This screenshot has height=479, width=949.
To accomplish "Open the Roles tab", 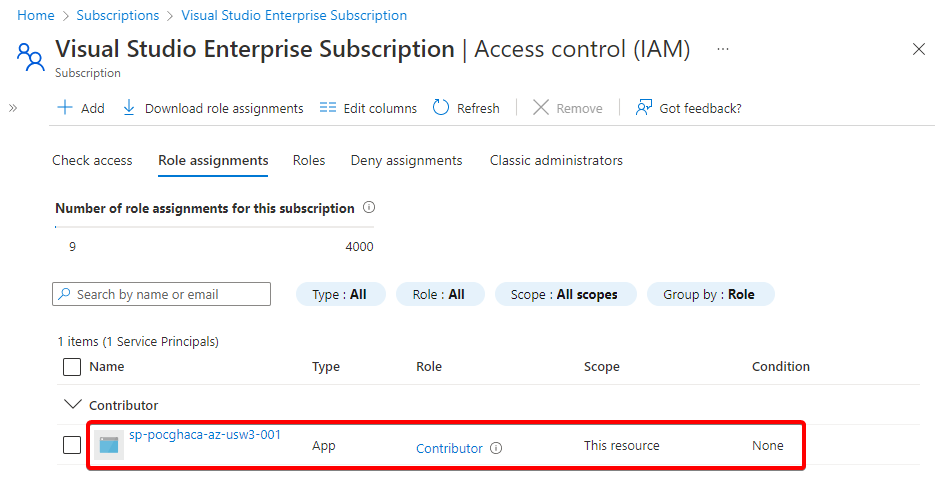I will 309,160.
